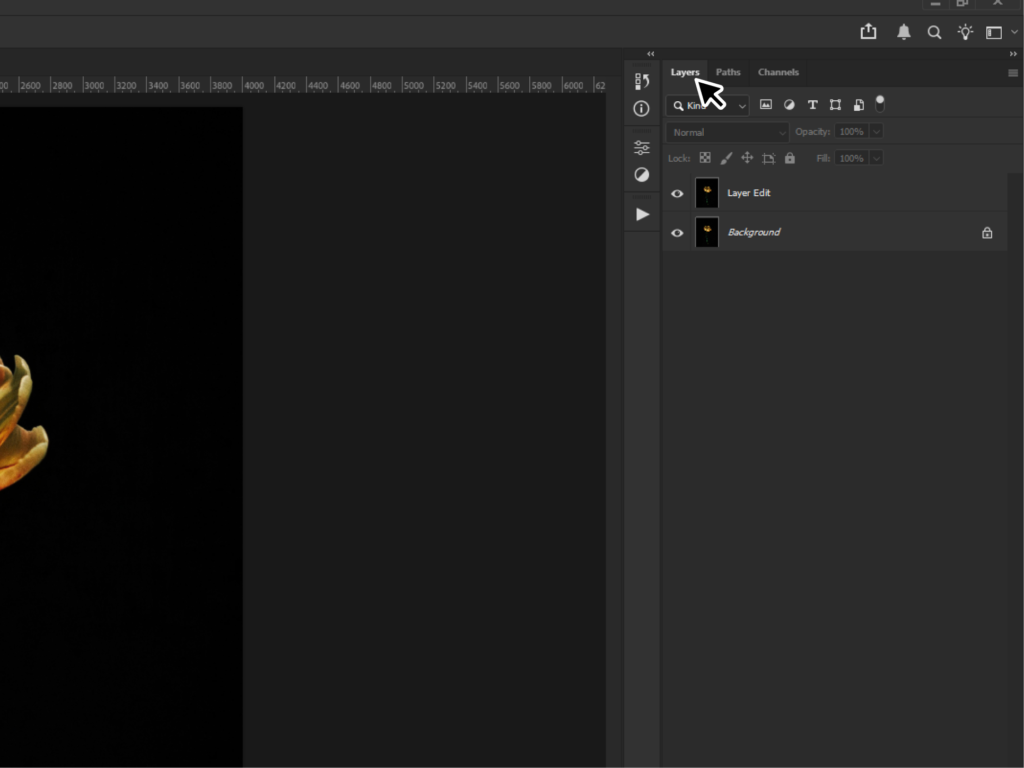Switch to the Channels tab
Screen dimensions: 1024x768
(778, 72)
